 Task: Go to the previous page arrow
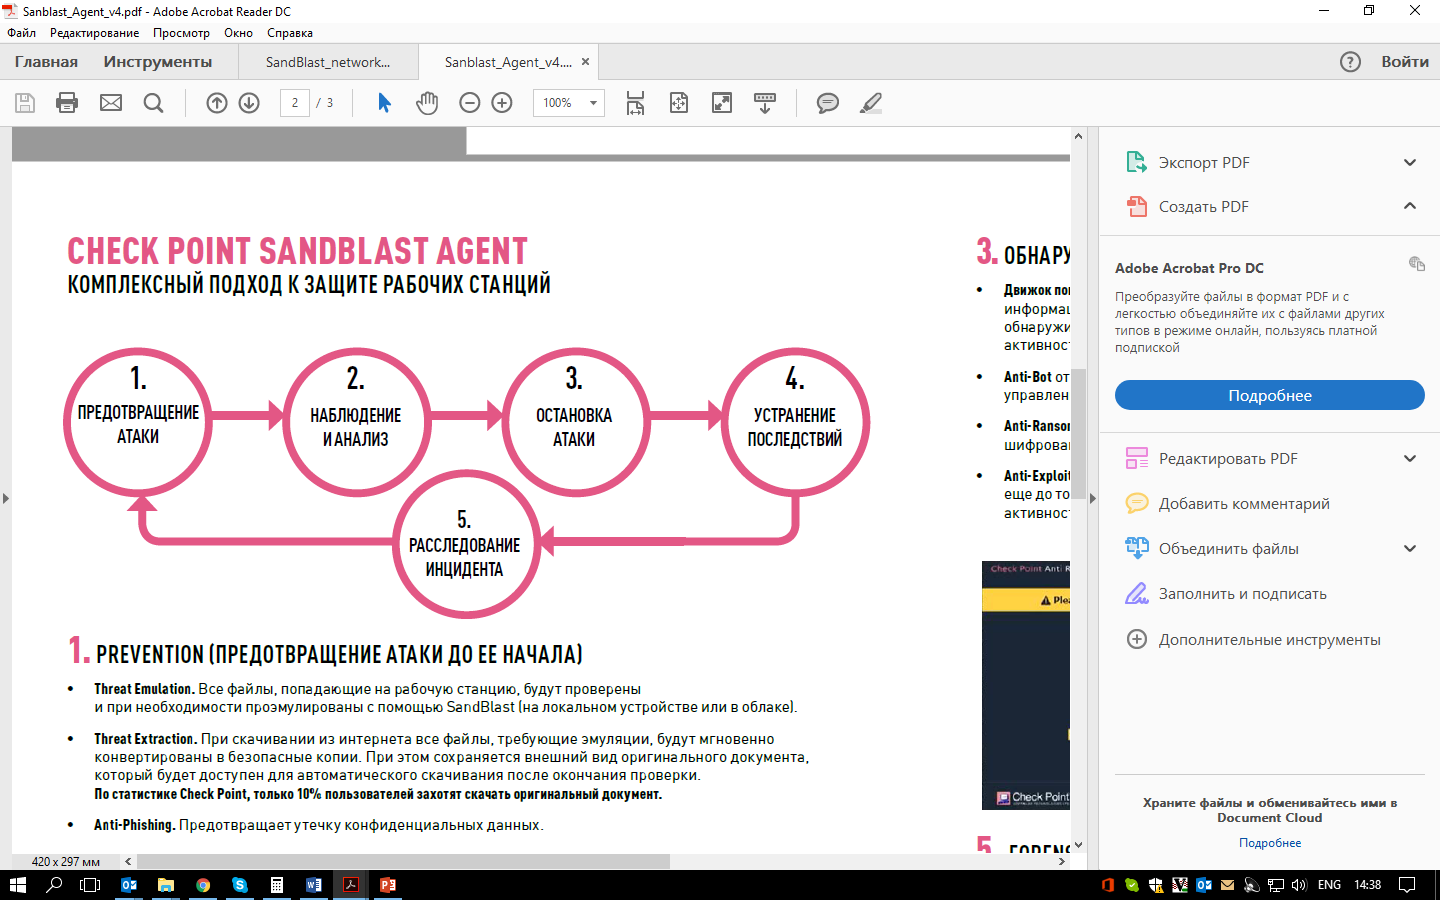click(217, 103)
